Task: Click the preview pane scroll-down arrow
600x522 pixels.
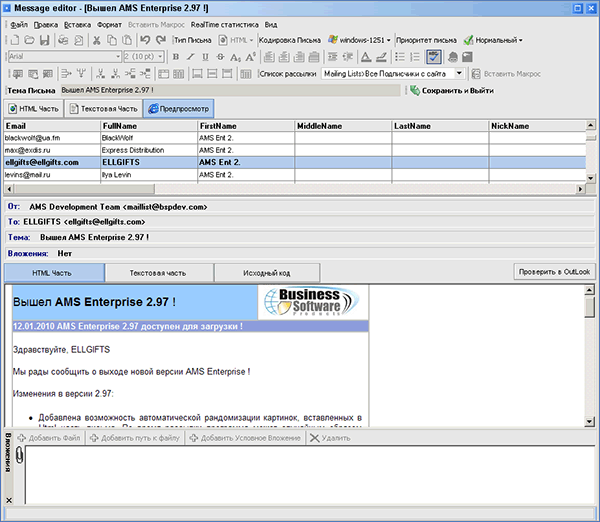Action: tap(590, 422)
